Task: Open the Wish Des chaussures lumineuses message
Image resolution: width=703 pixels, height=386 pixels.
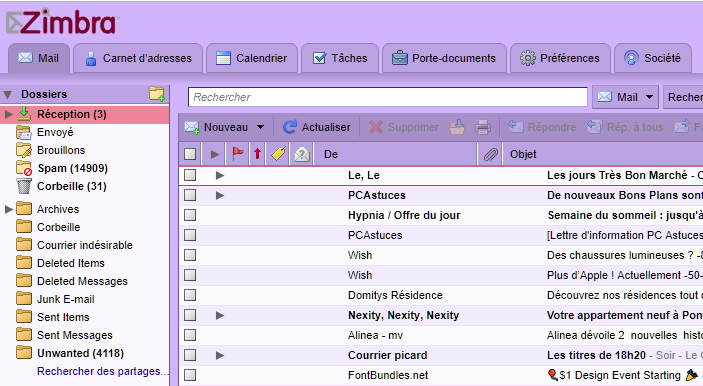Action: [441, 255]
